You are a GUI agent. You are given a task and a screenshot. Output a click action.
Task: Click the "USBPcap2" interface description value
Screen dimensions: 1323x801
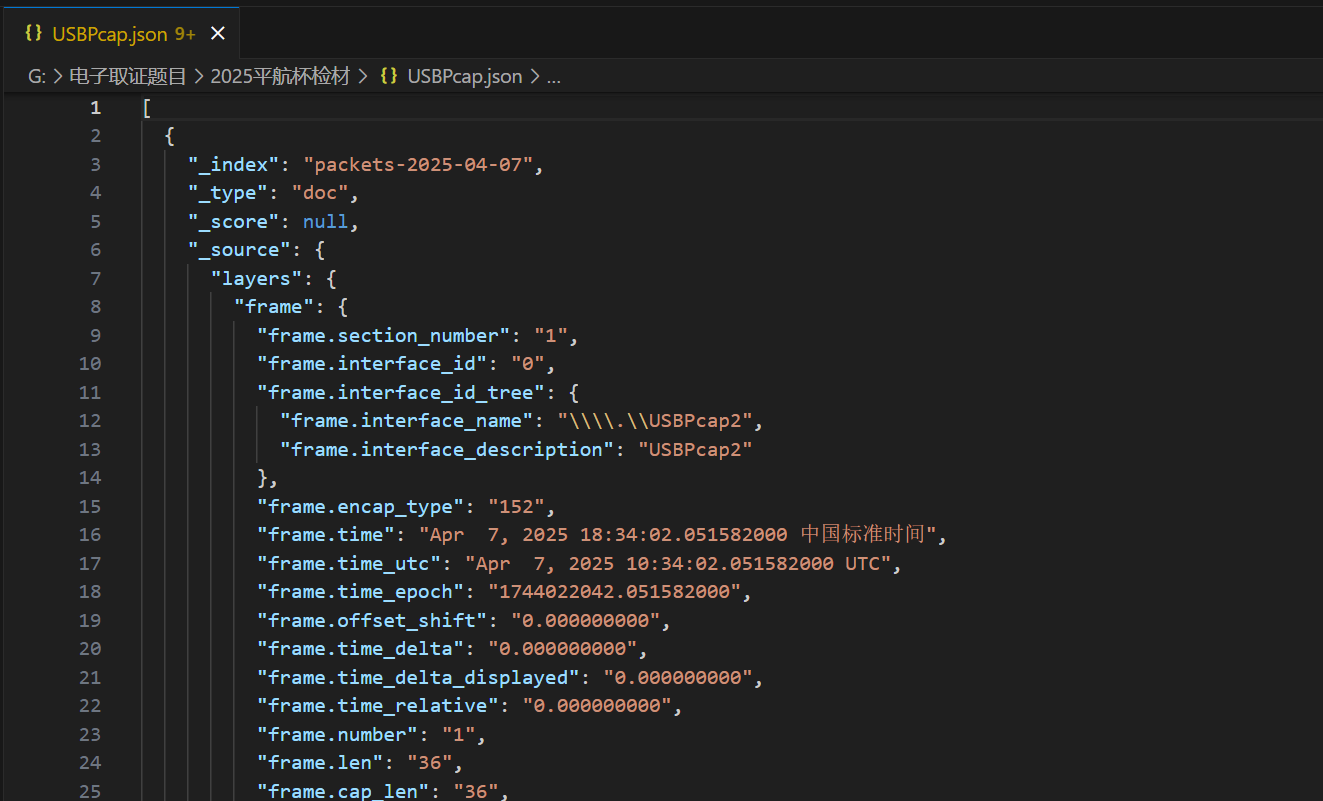point(695,449)
